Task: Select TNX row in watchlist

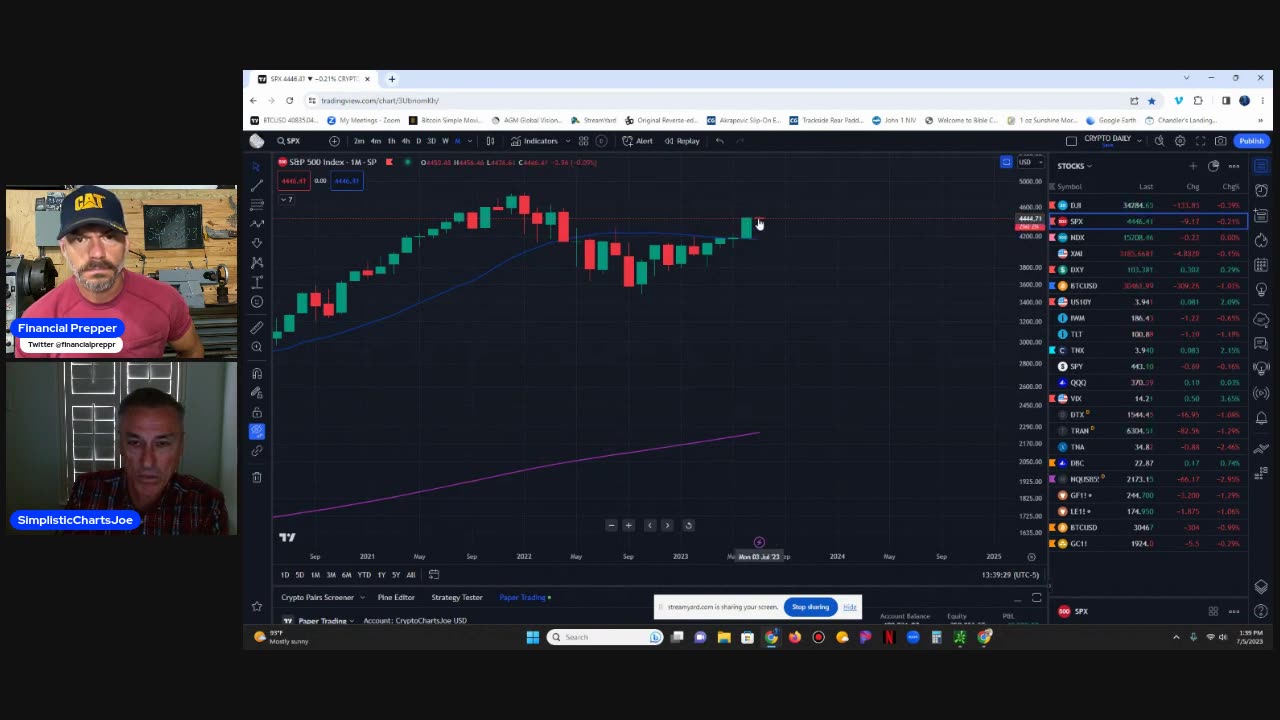Action: pos(1148,350)
